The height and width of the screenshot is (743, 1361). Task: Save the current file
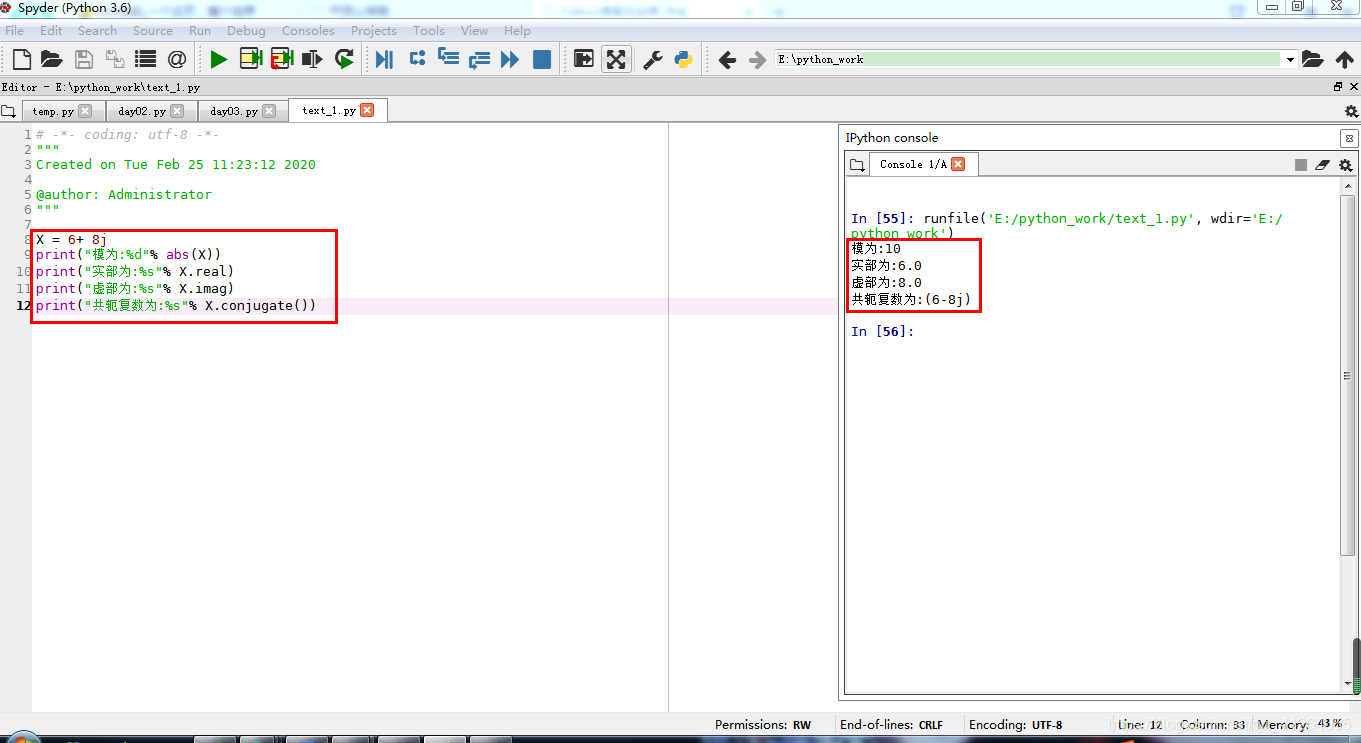(84, 60)
